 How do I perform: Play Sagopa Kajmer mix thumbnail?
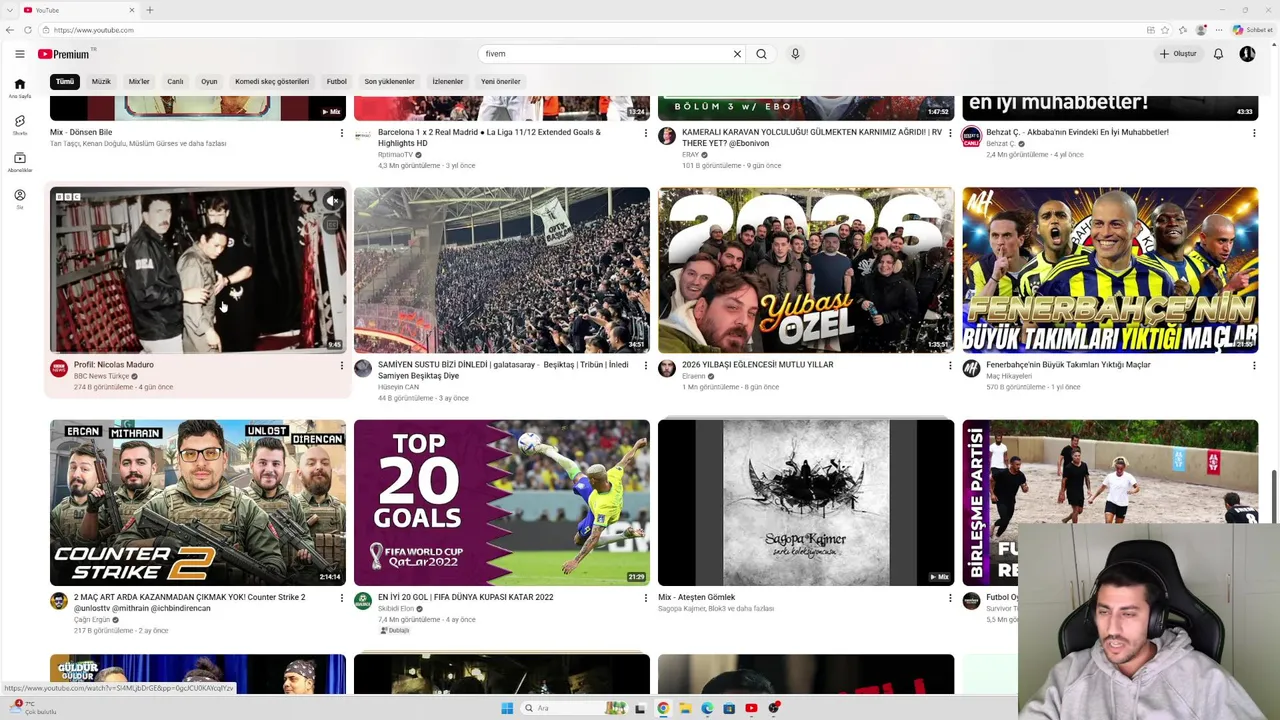click(806, 502)
